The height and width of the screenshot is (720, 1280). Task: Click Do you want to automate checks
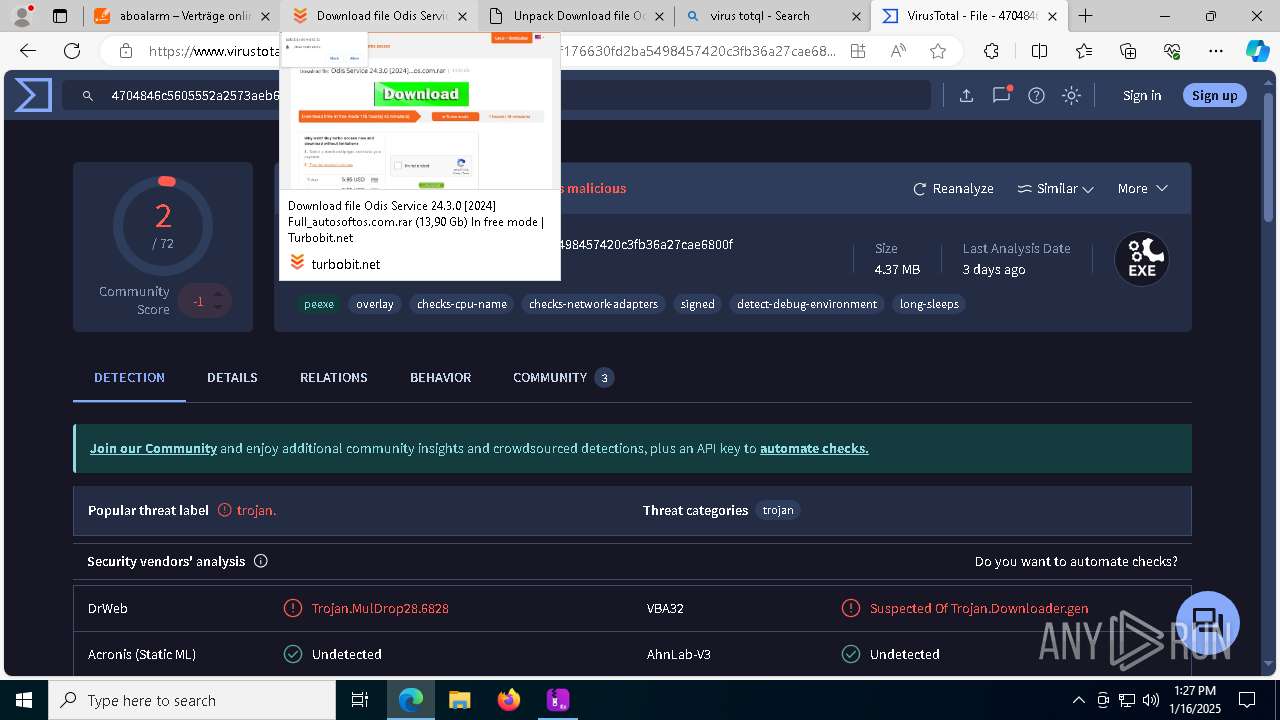1076,561
